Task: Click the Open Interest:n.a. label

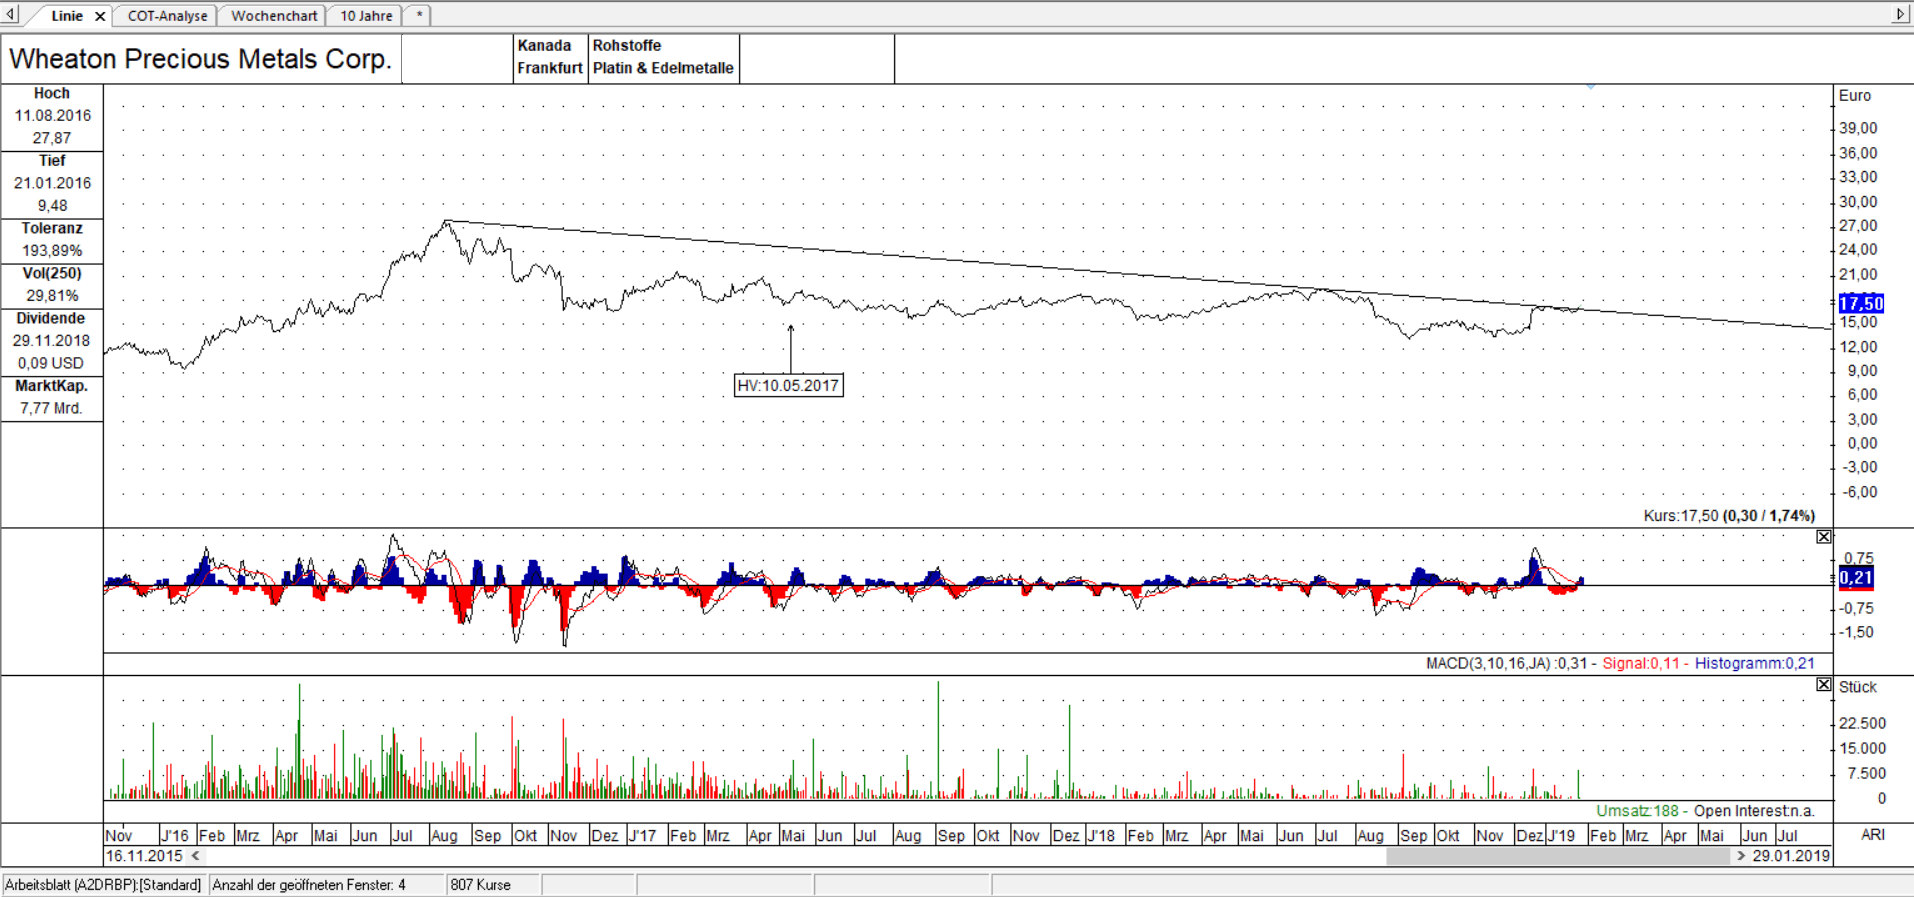Action: (x=1754, y=811)
